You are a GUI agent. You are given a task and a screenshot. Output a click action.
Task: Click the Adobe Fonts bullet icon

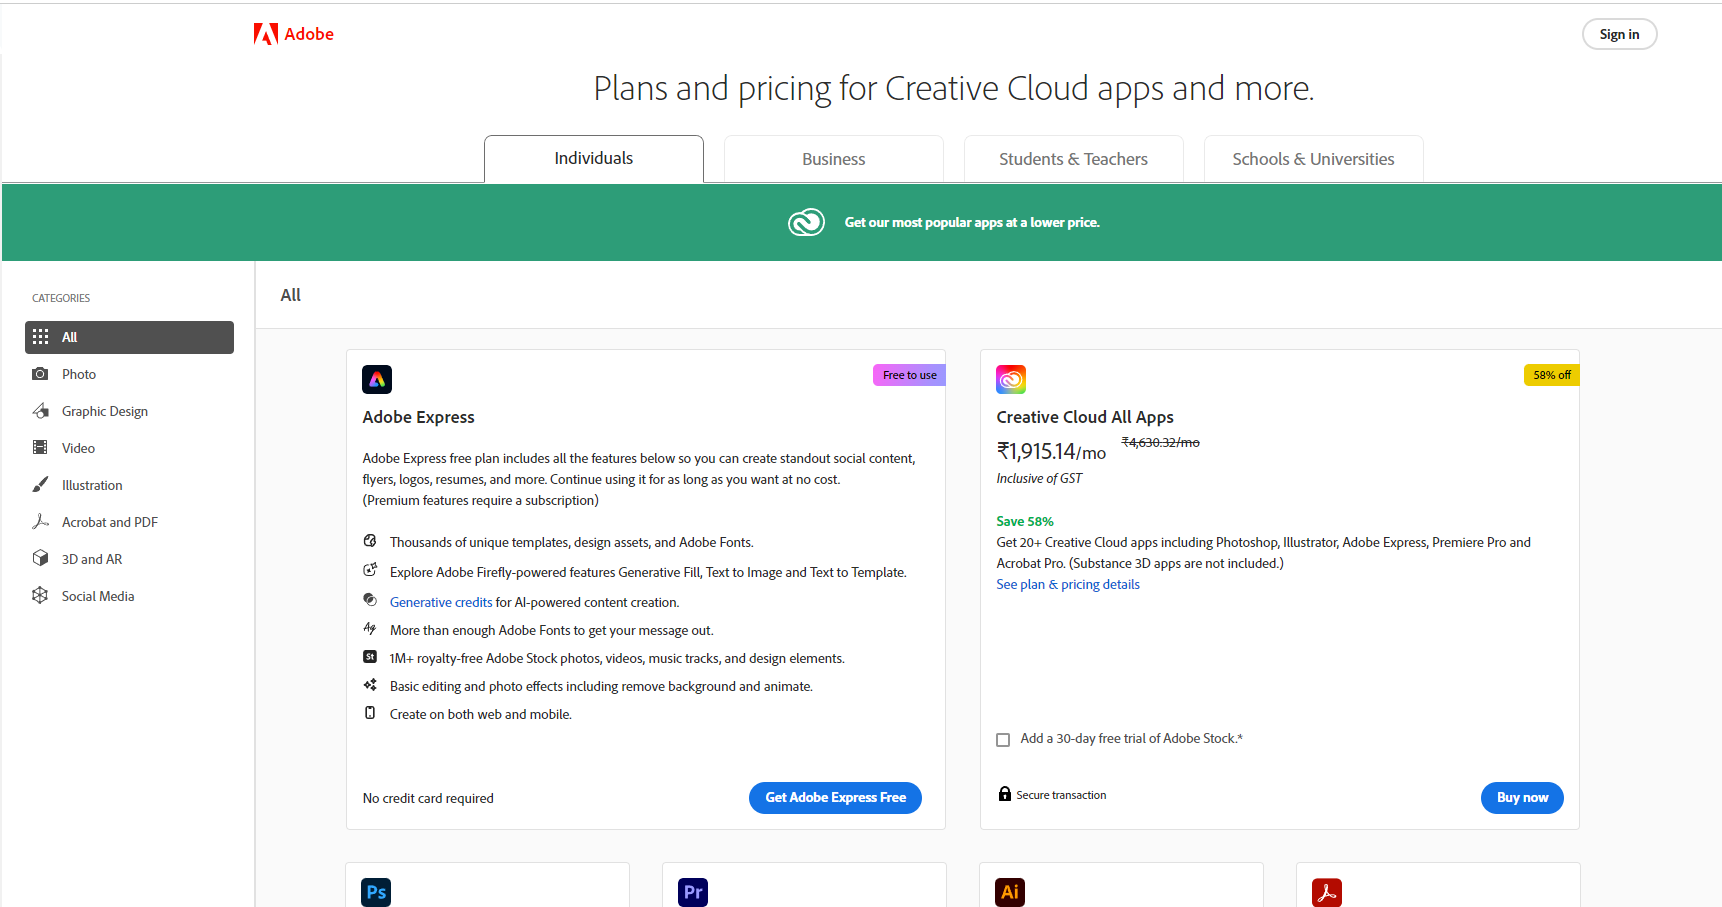[x=370, y=629]
